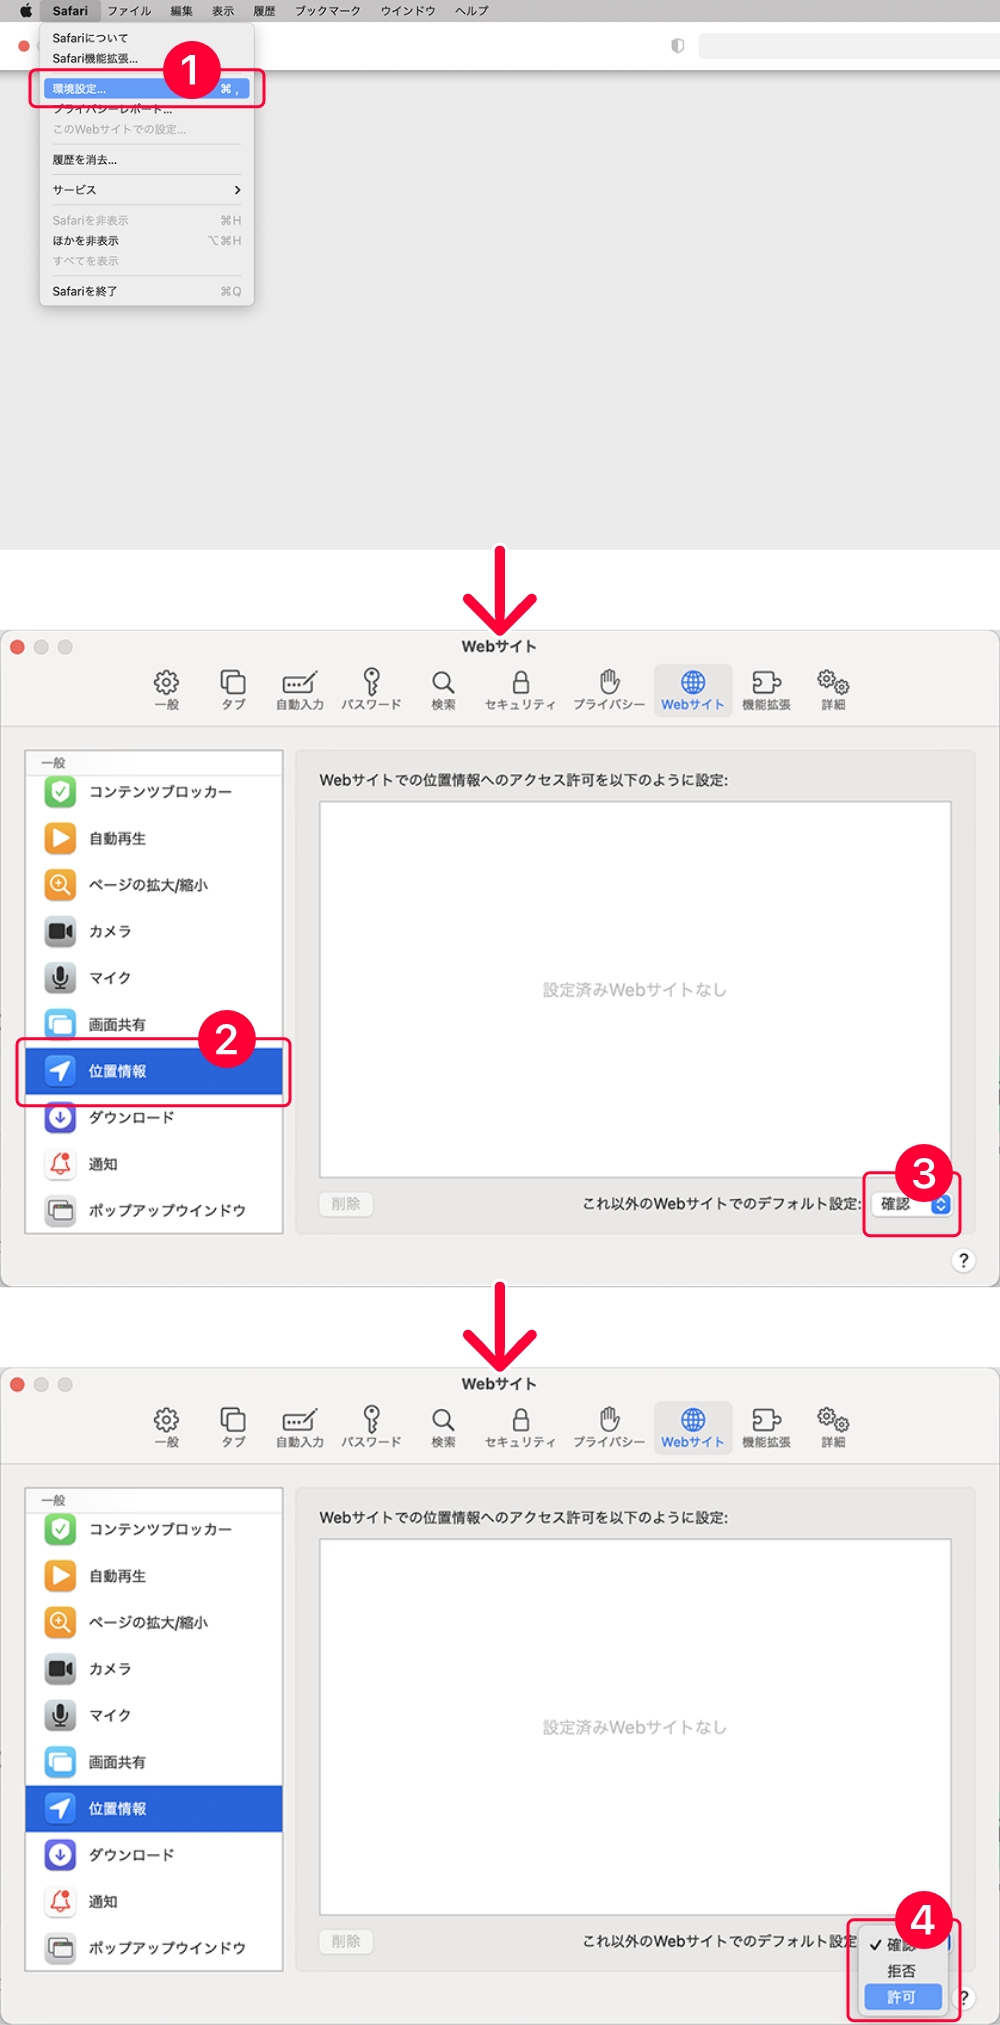Select 画面共有 in window with closed 確認 popup

pos(154,1024)
